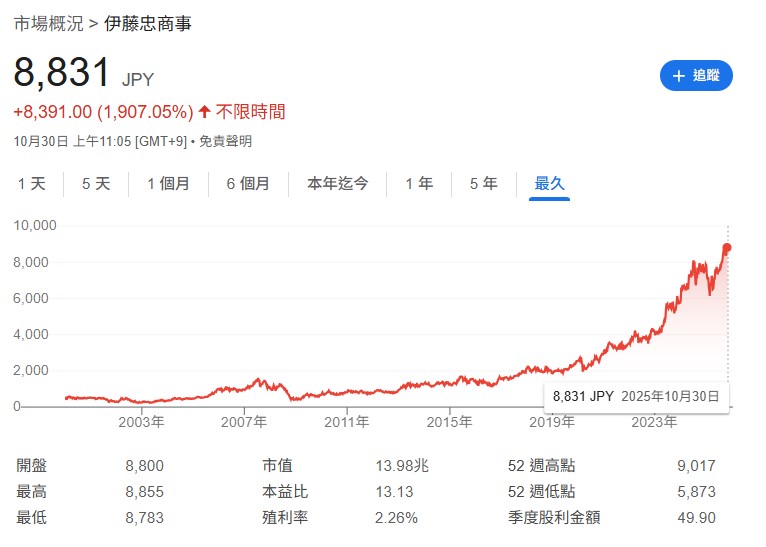The height and width of the screenshot is (547, 766).
Task: Click the 10,000 y-axis label
Action: [x=35, y=225]
